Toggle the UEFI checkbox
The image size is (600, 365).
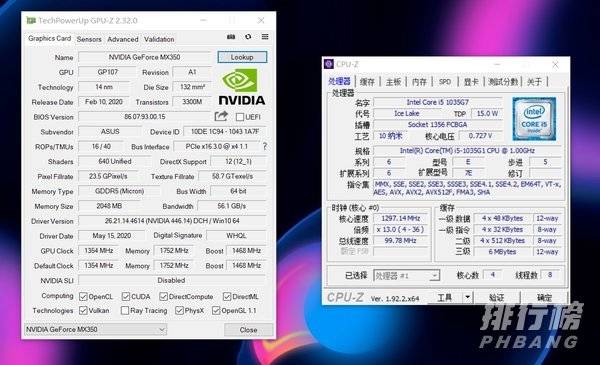240,117
